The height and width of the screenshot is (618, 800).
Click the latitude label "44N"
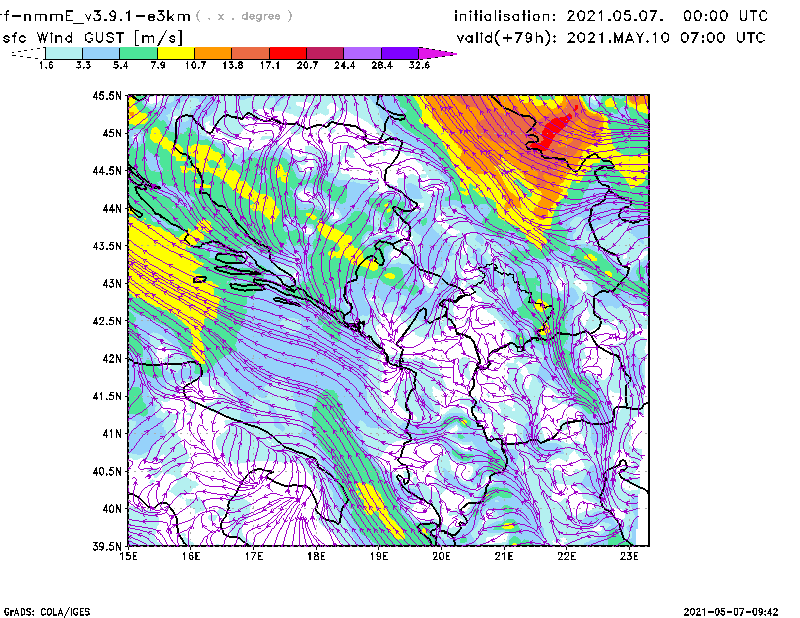(x=112, y=208)
